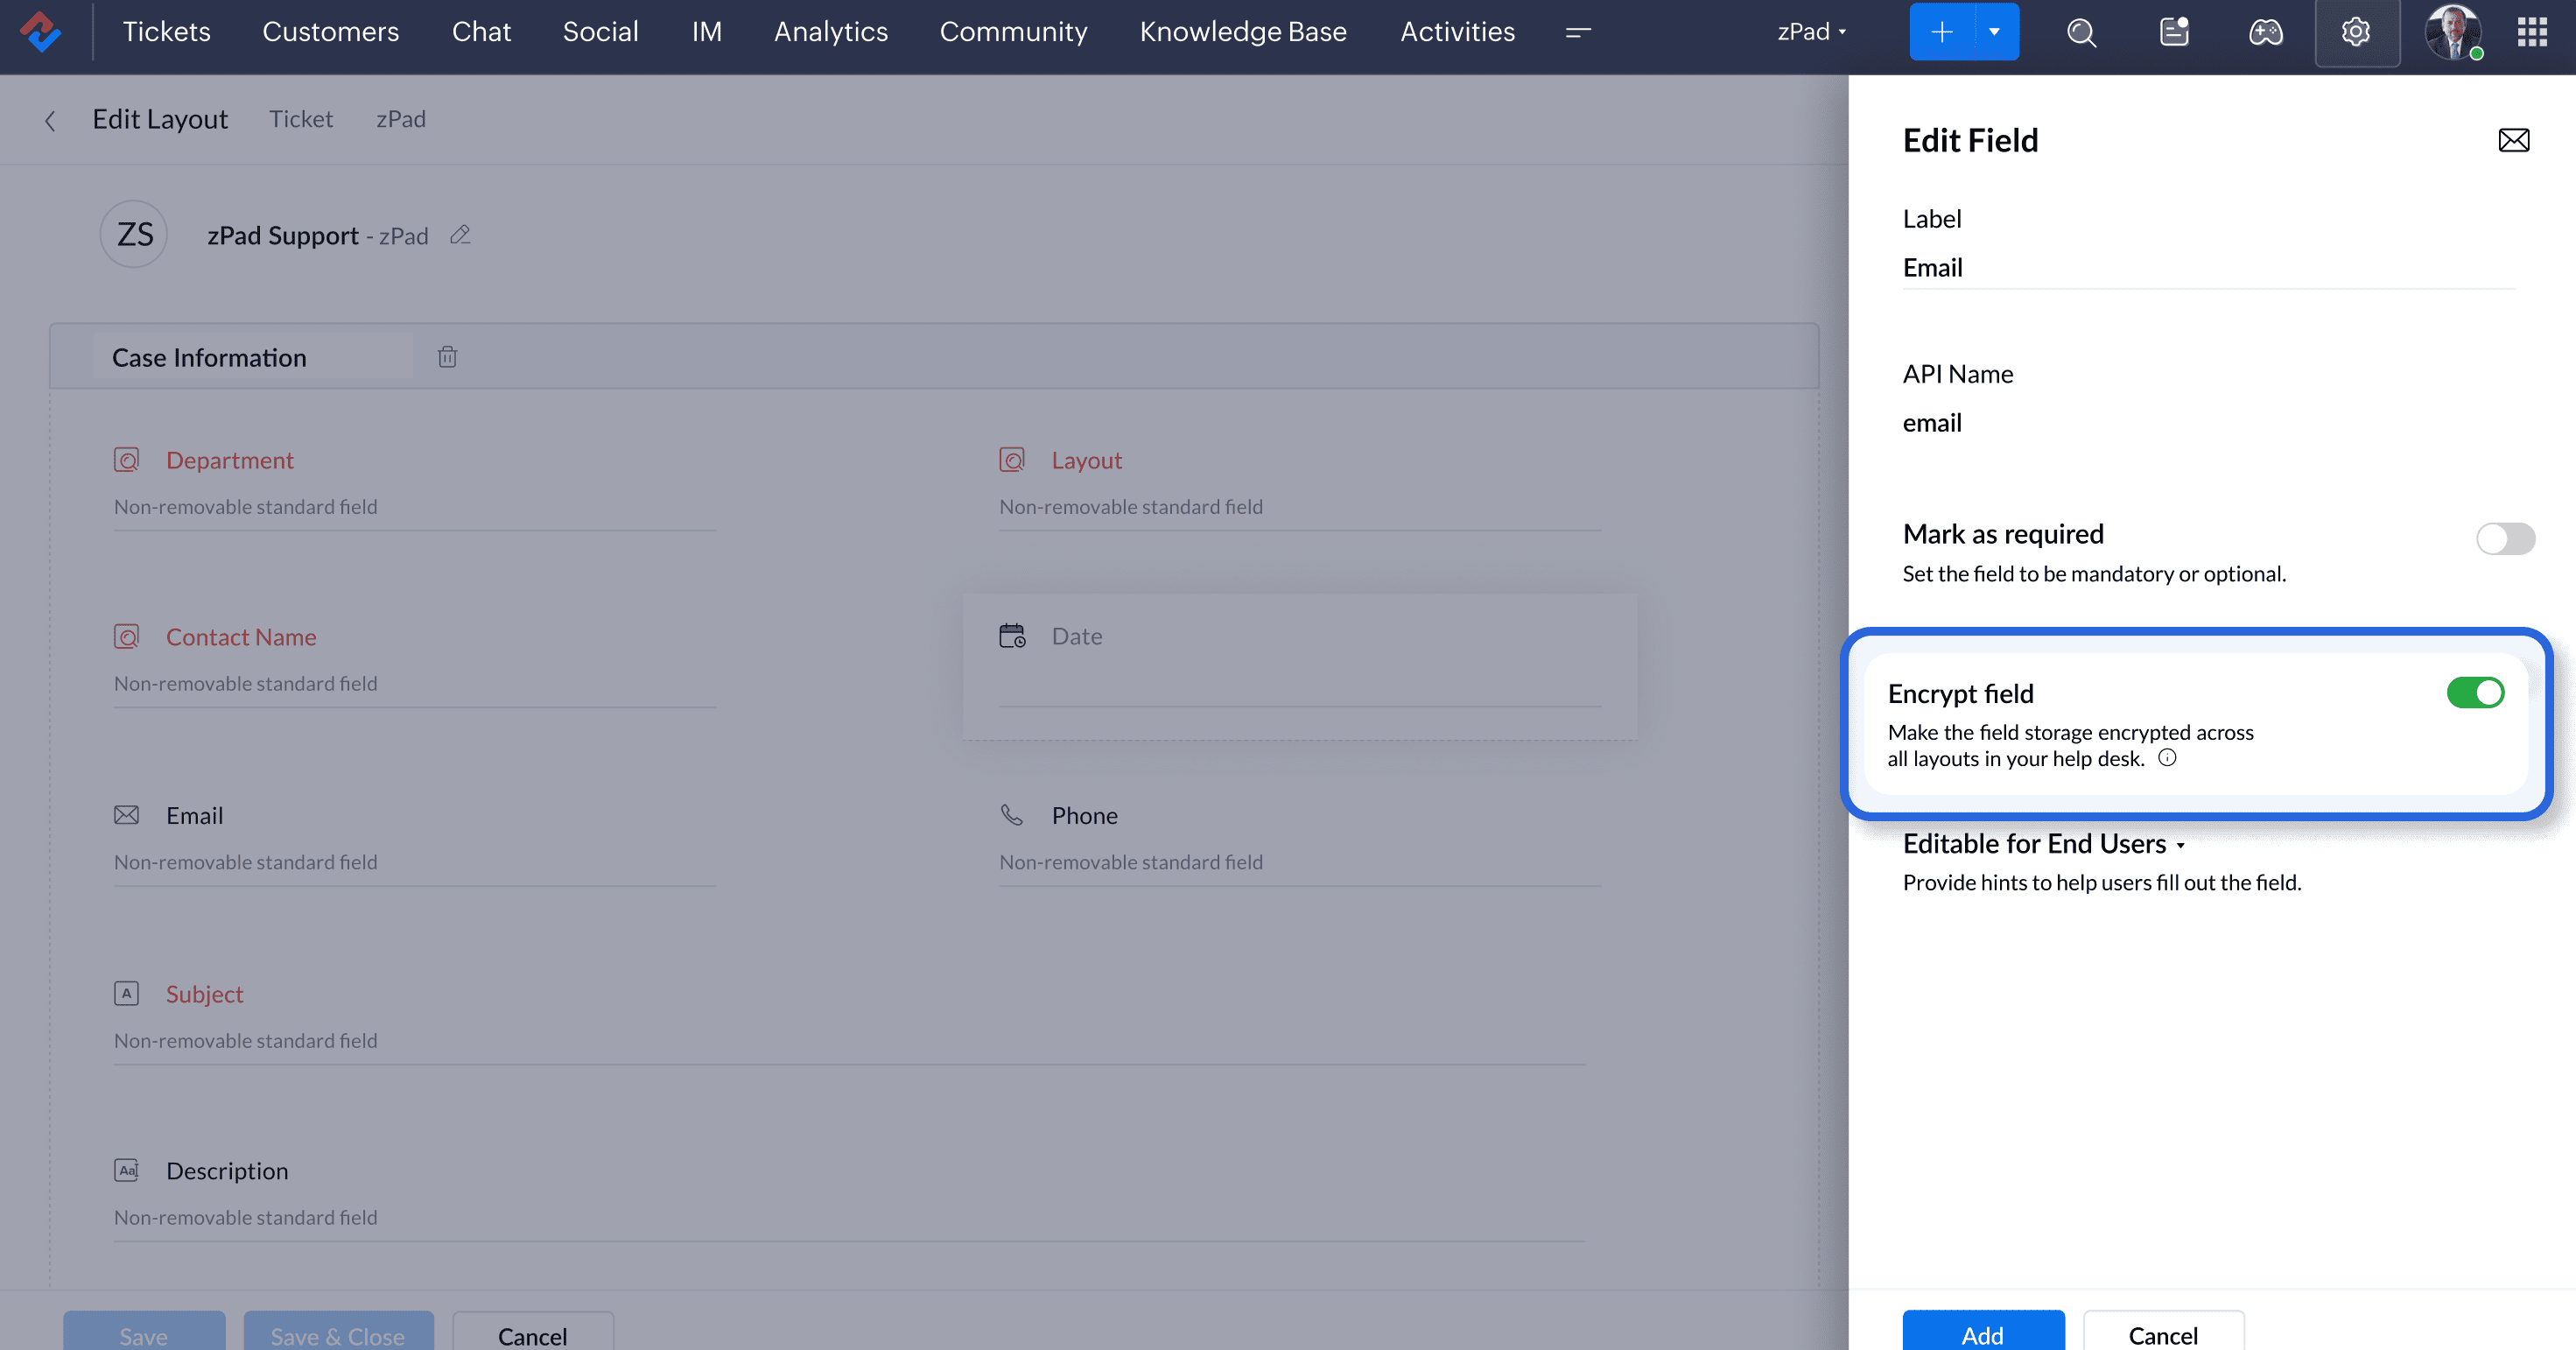Image resolution: width=2576 pixels, height=1350 pixels.
Task: Cancel the Edit Field panel
Action: pos(2162,1334)
